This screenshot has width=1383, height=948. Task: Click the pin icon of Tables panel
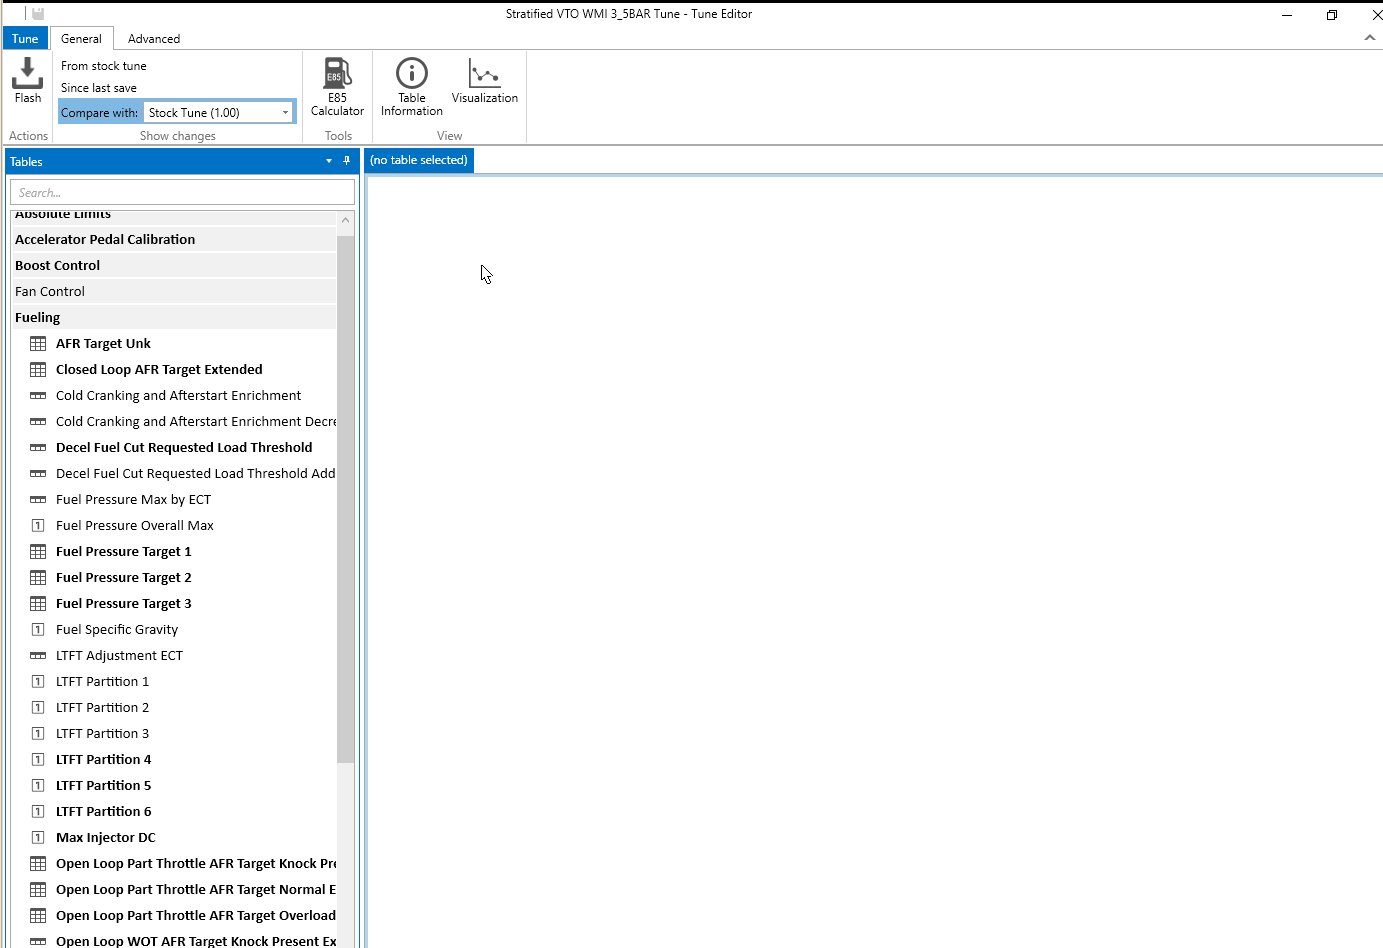(347, 161)
